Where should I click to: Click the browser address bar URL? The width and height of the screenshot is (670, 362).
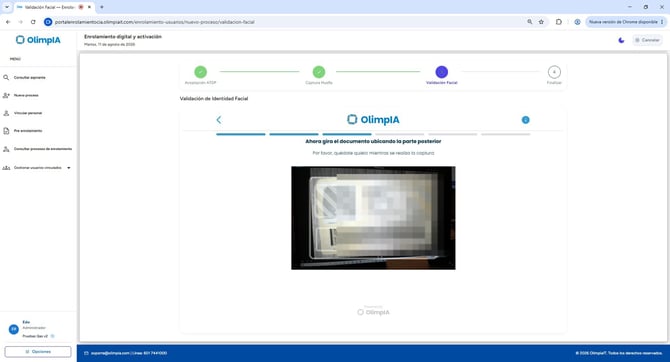click(x=155, y=22)
